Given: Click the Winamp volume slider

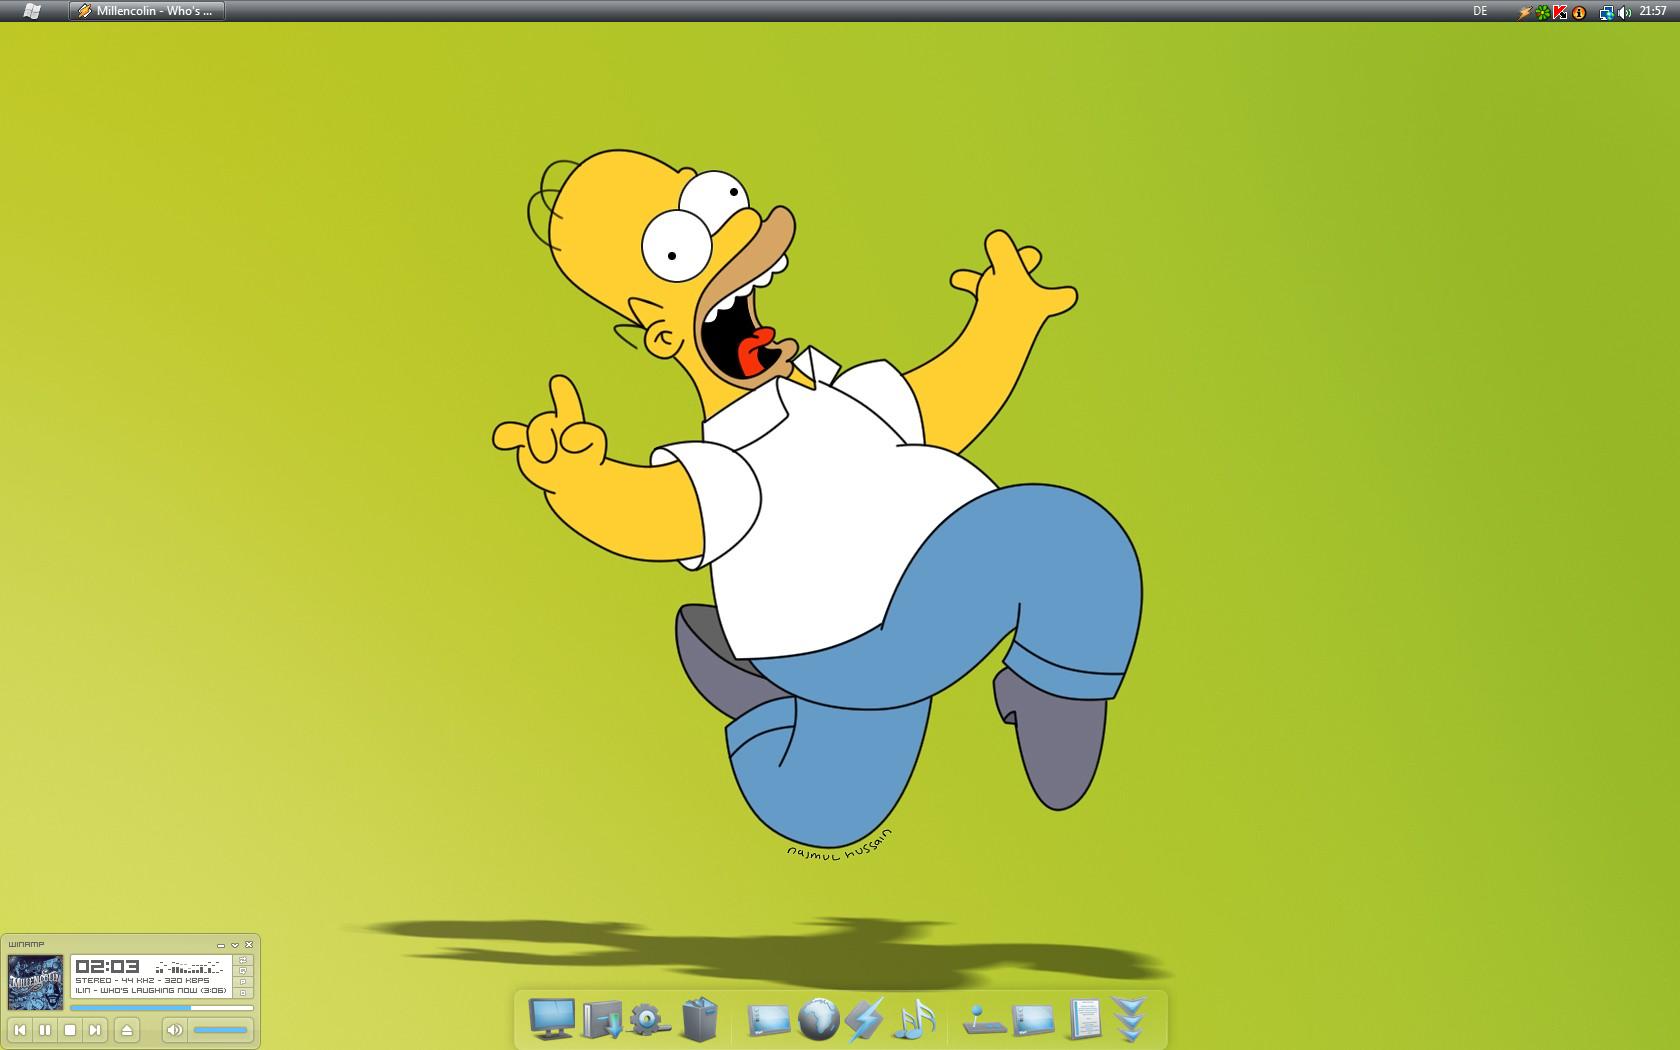Looking at the screenshot, I should click(220, 1030).
